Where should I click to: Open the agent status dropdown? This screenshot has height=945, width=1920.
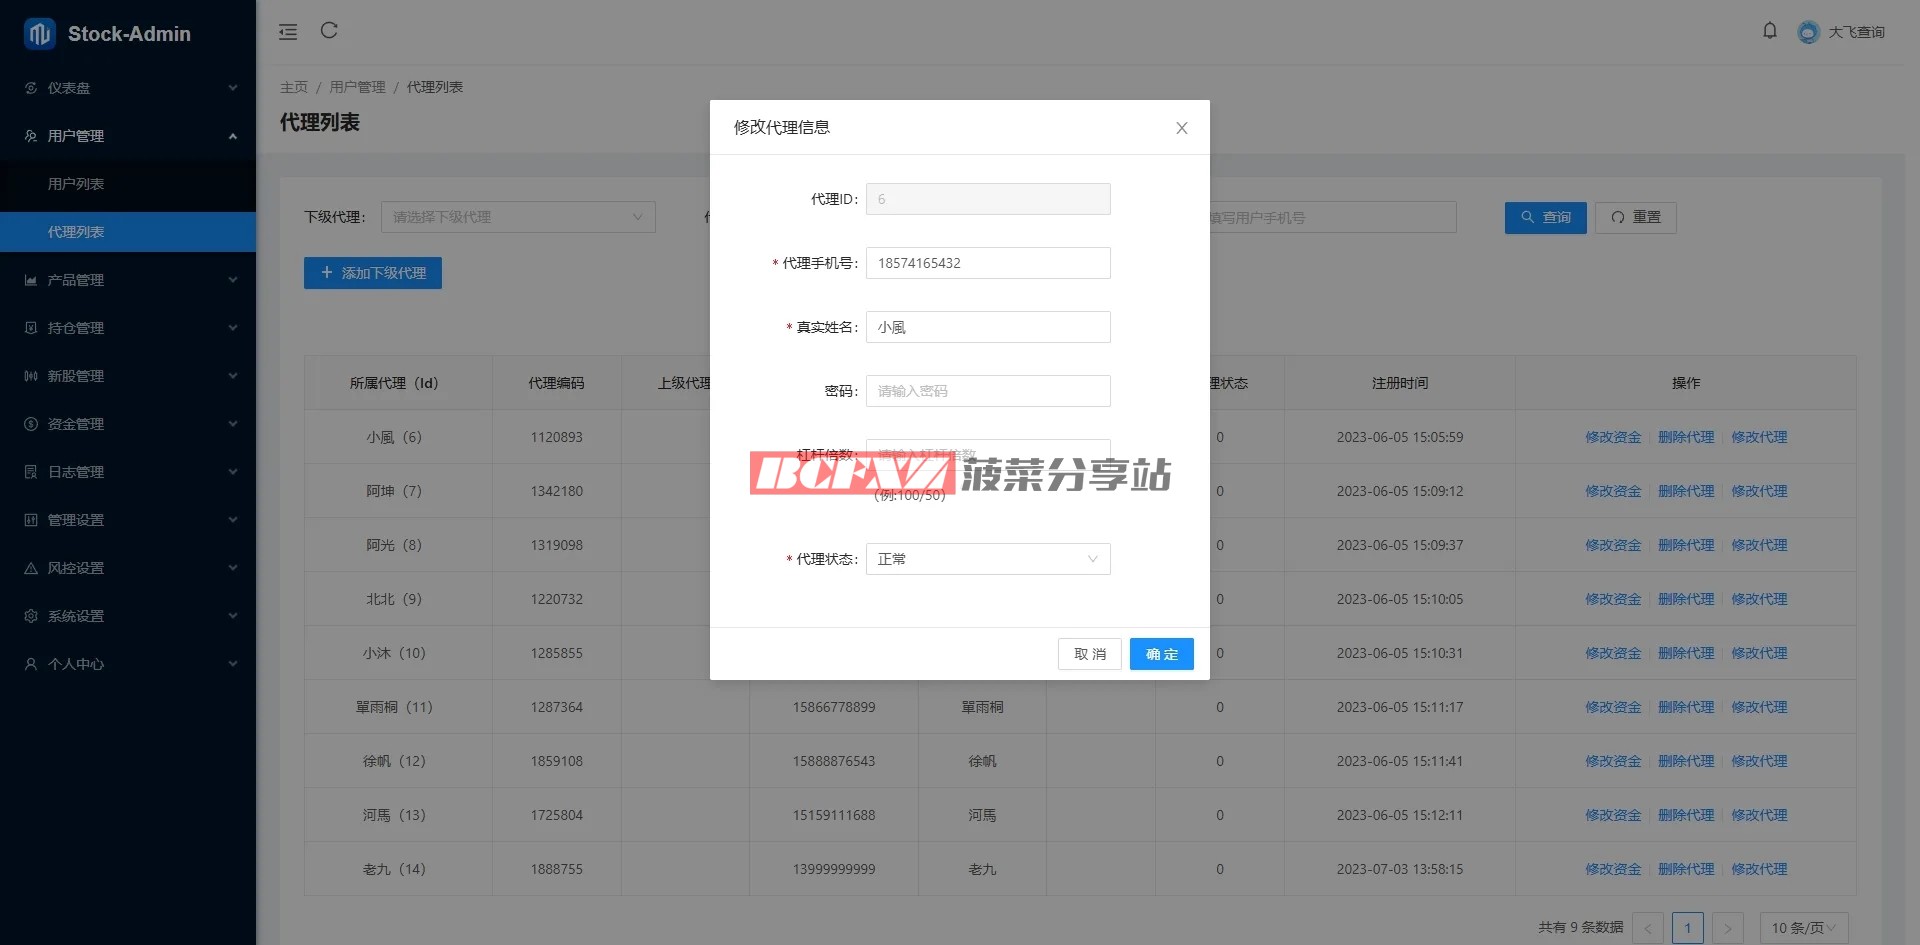(987, 559)
